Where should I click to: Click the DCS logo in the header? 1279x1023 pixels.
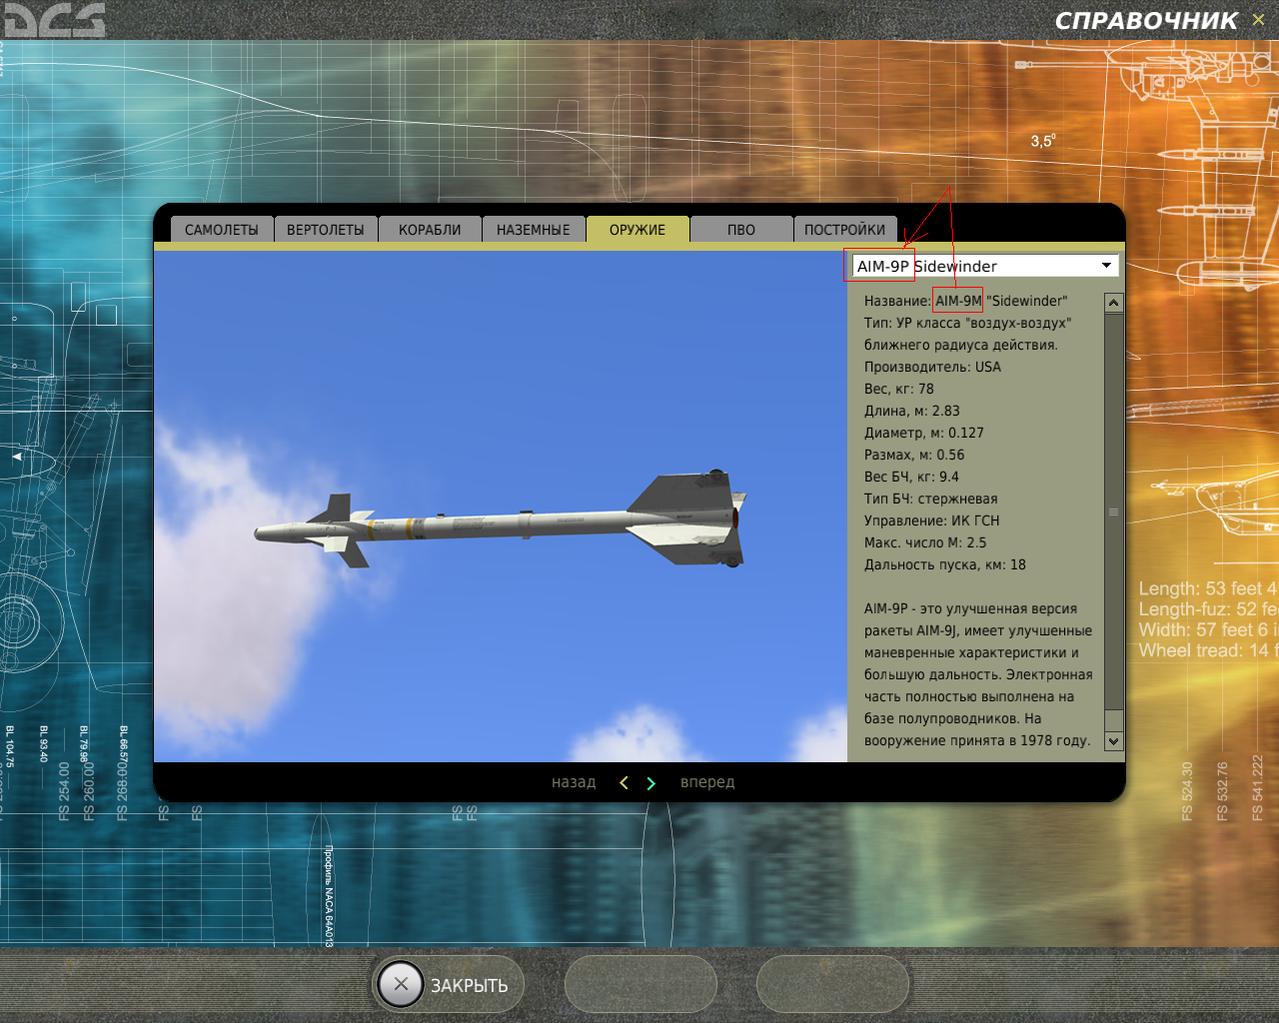(x=54, y=19)
